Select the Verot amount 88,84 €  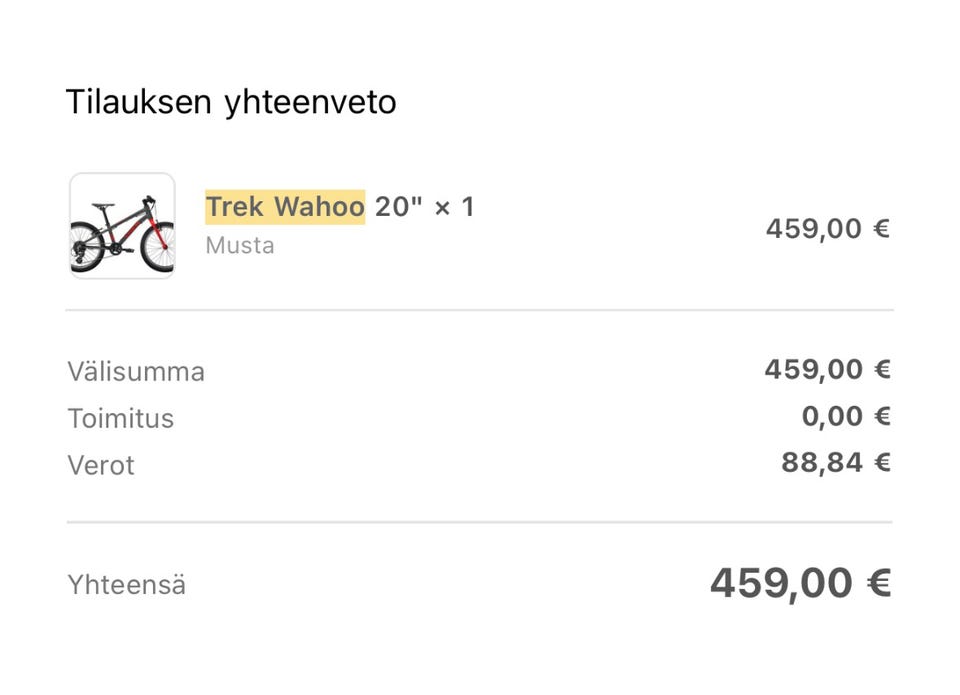pyautogui.click(x=835, y=463)
